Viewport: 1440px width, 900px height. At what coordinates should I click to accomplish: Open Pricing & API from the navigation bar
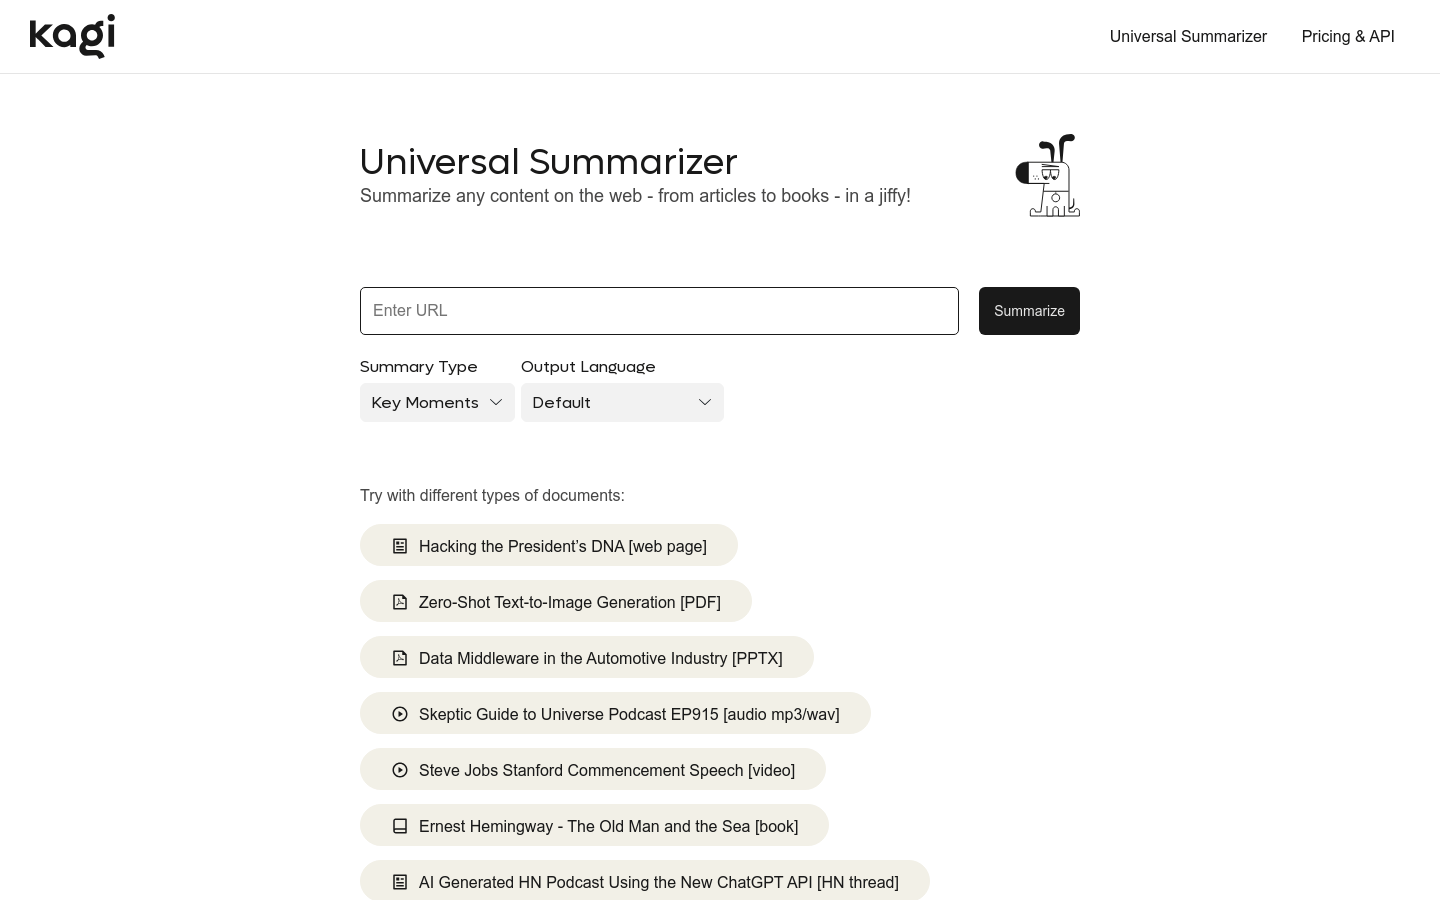tap(1348, 37)
